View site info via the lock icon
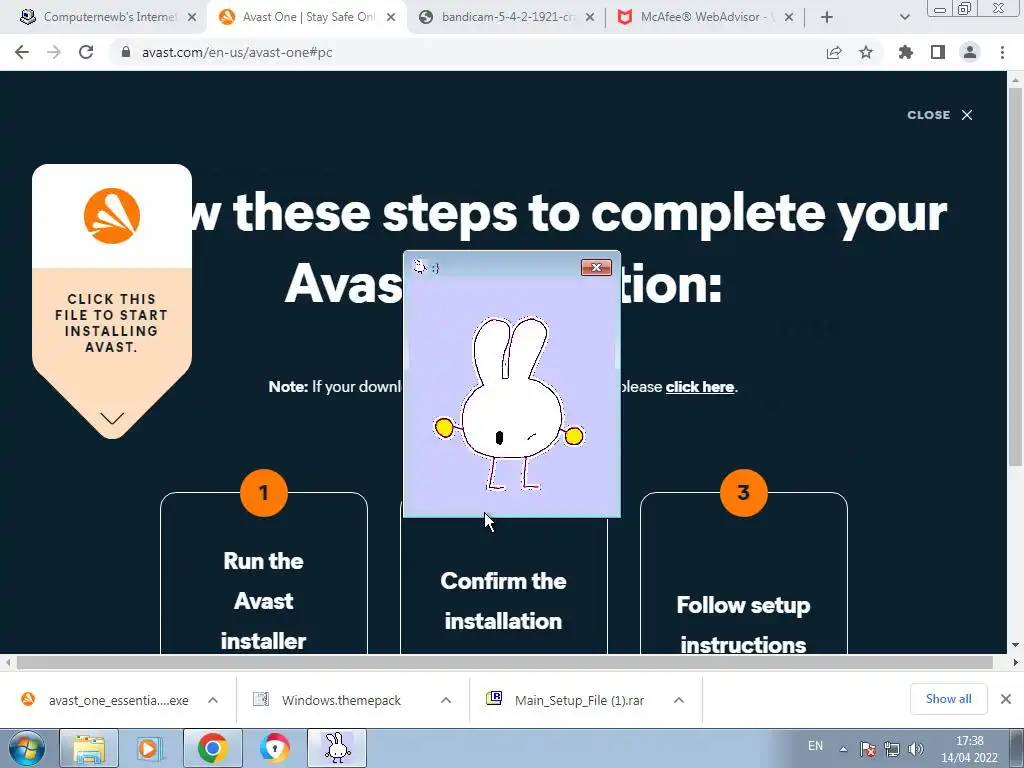Screen dimensions: 1024x768 tap(126, 52)
